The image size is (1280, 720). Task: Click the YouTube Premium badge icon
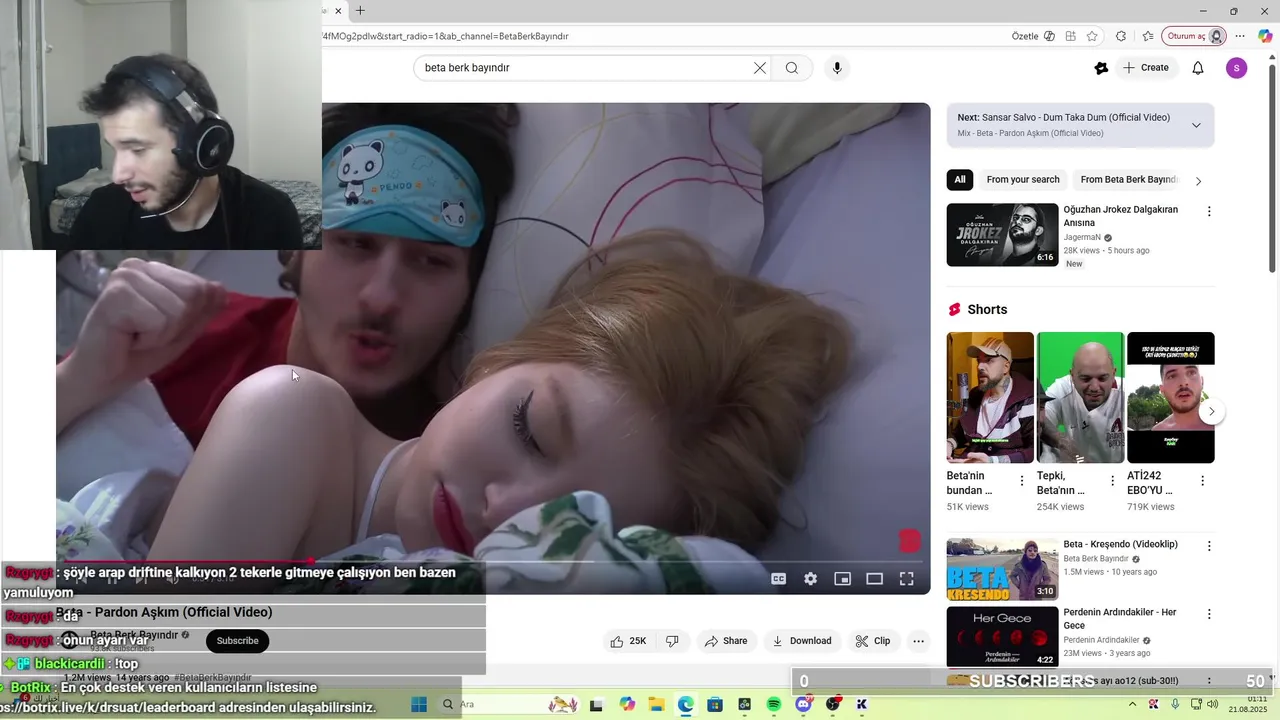(1101, 68)
